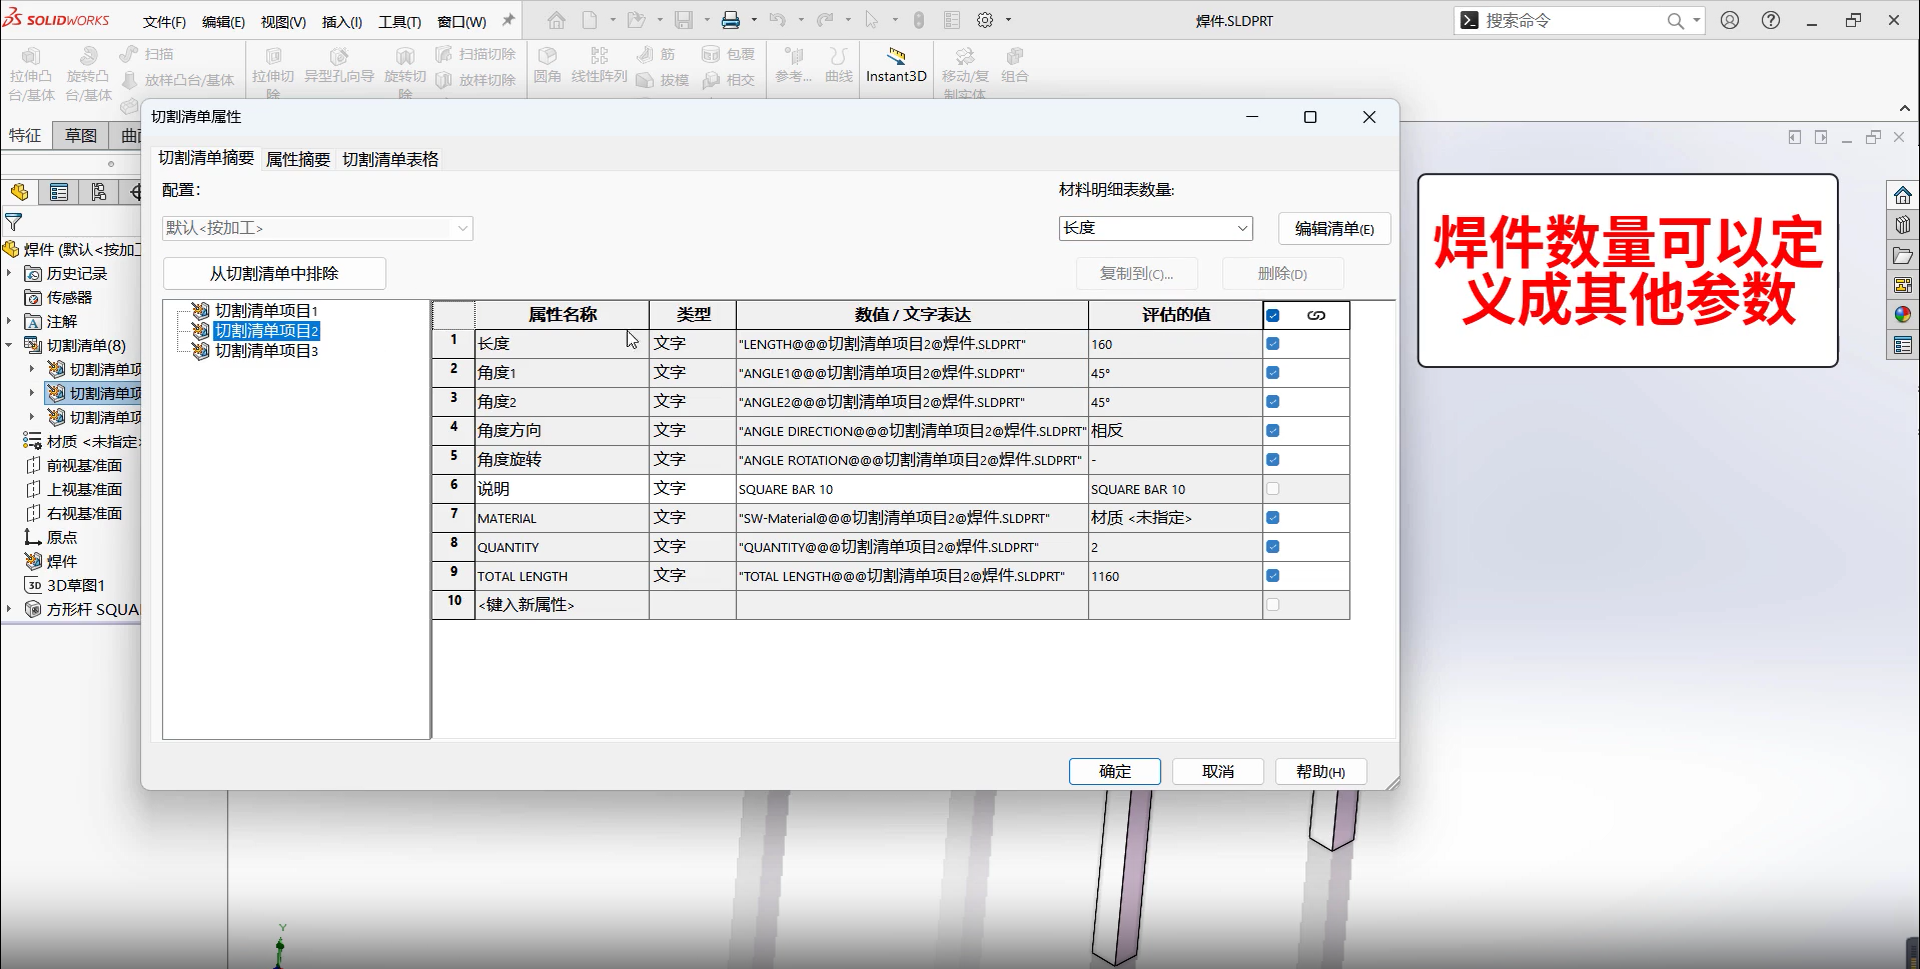Switch to the 切割清单表格 tab
Image resolution: width=1920 pixels, height=969 pixels.
390,159
